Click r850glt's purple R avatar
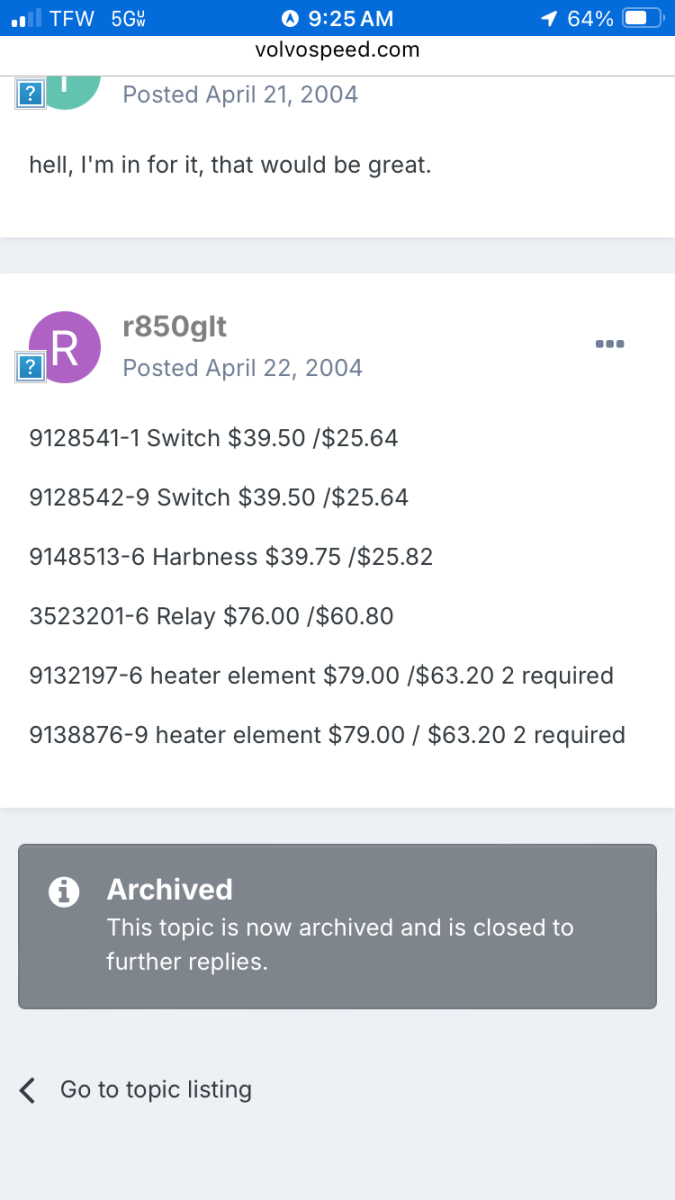675x1200 pixels. pyautogui.click(x=66, y=347)
